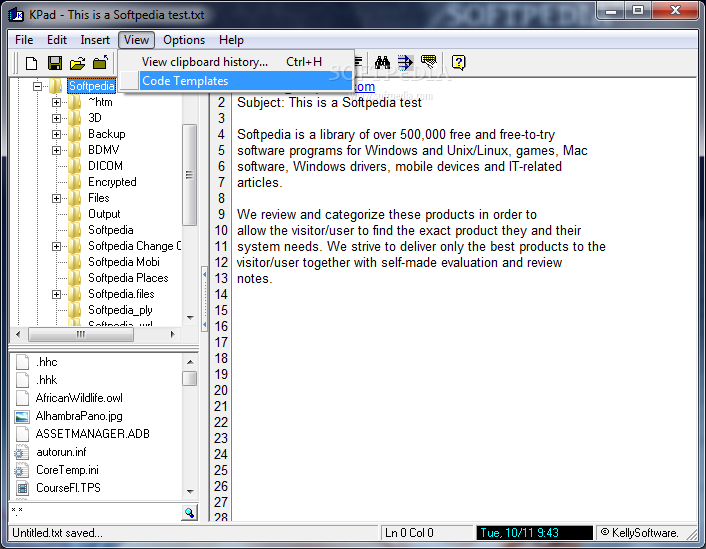Click the AlhambraPano.jpg image icon

click(22, 416)
